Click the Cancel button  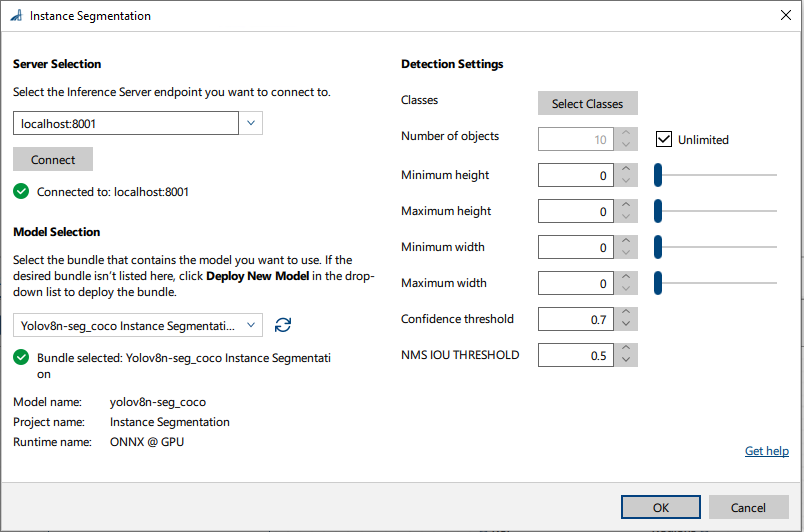(x=749, y=507)
